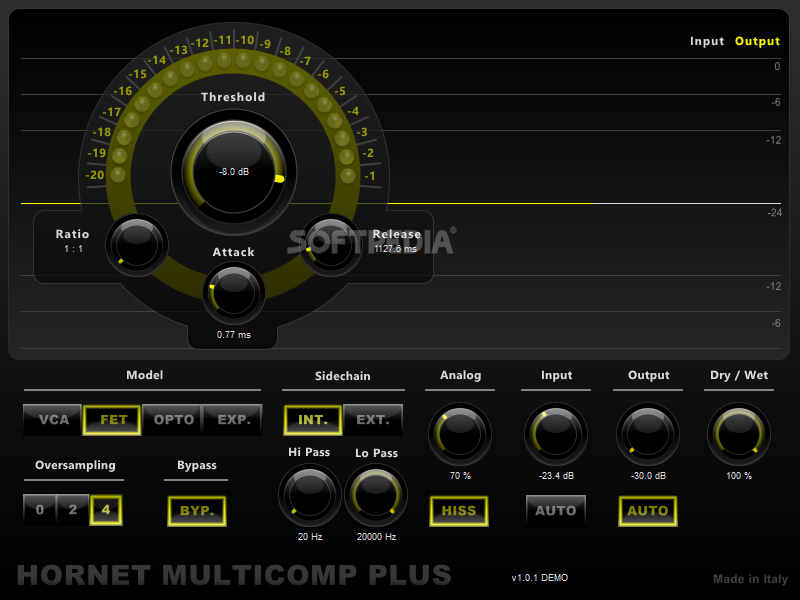Click the v1.0.1 DEMO version label
The width and height of the screenshot is (800, 600).
540,578
